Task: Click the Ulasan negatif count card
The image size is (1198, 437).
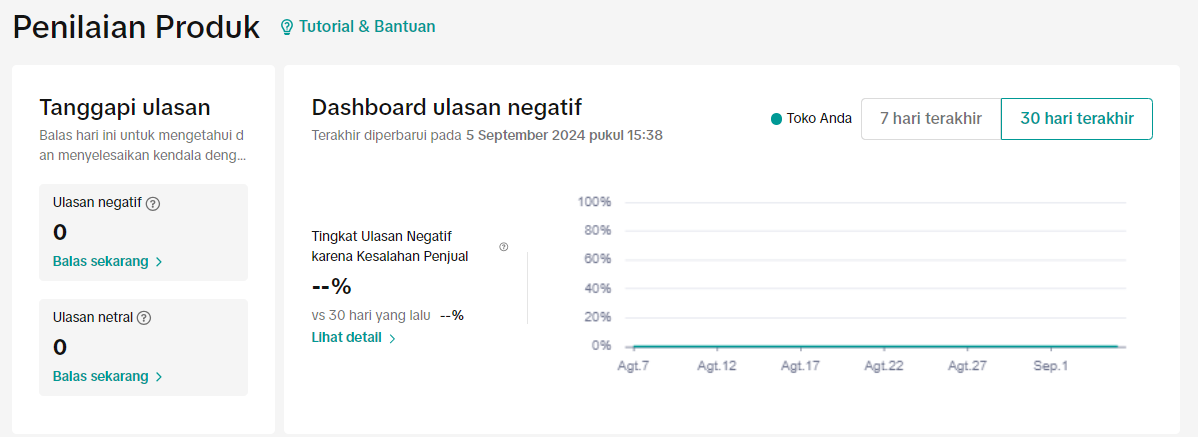Action: coord(143,232)
